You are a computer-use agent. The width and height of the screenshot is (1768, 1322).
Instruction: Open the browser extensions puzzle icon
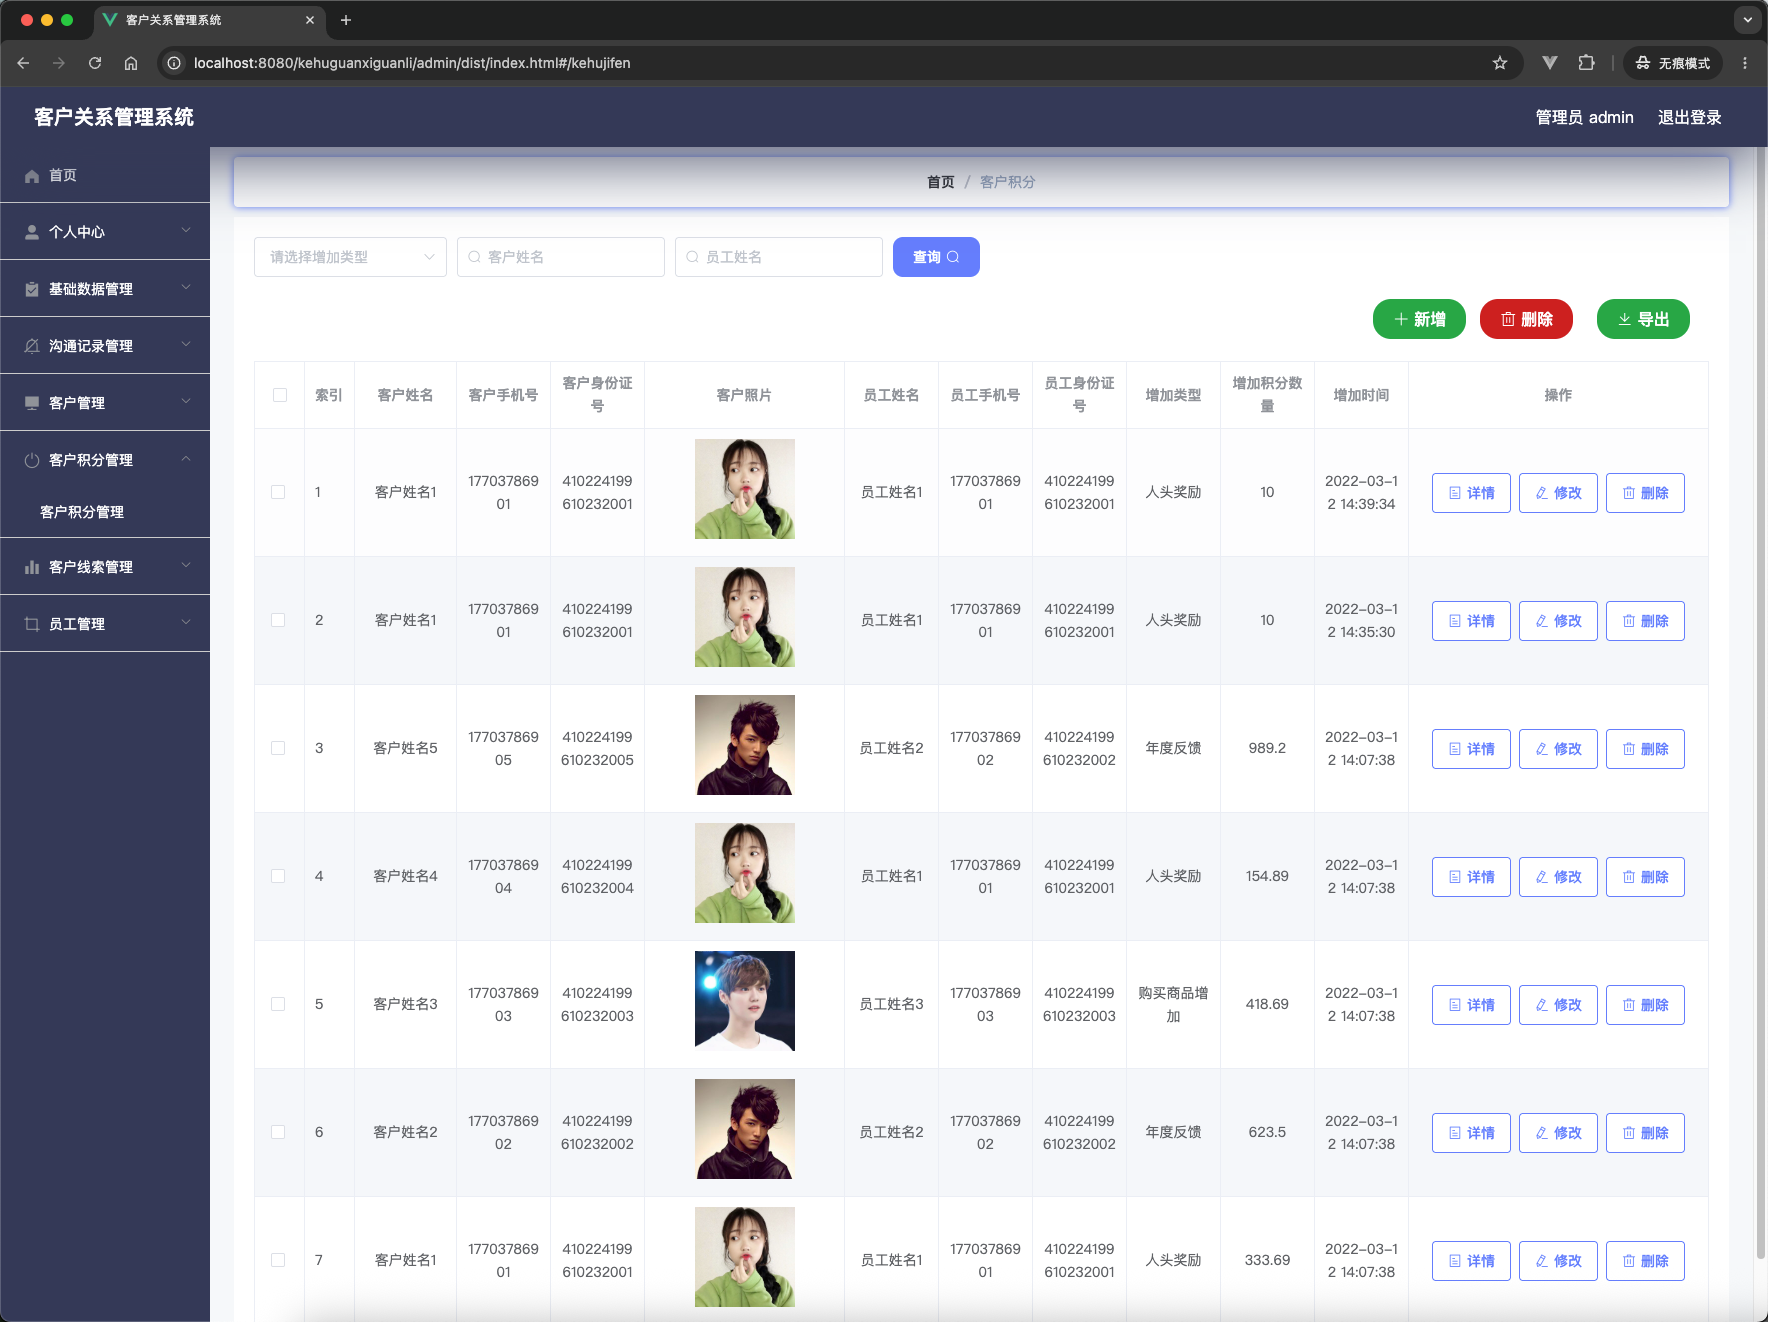[1586, 63]
